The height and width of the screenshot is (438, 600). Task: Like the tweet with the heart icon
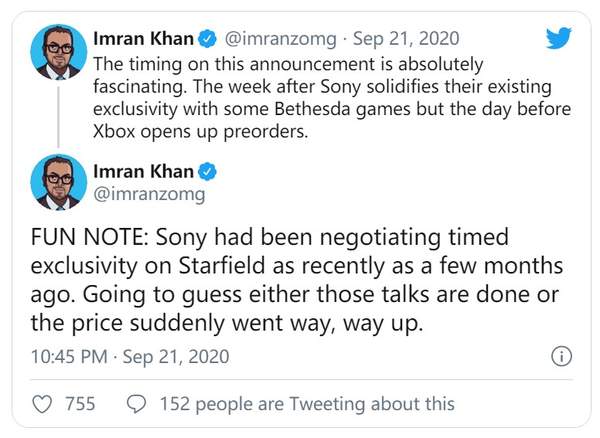[43, 404]
